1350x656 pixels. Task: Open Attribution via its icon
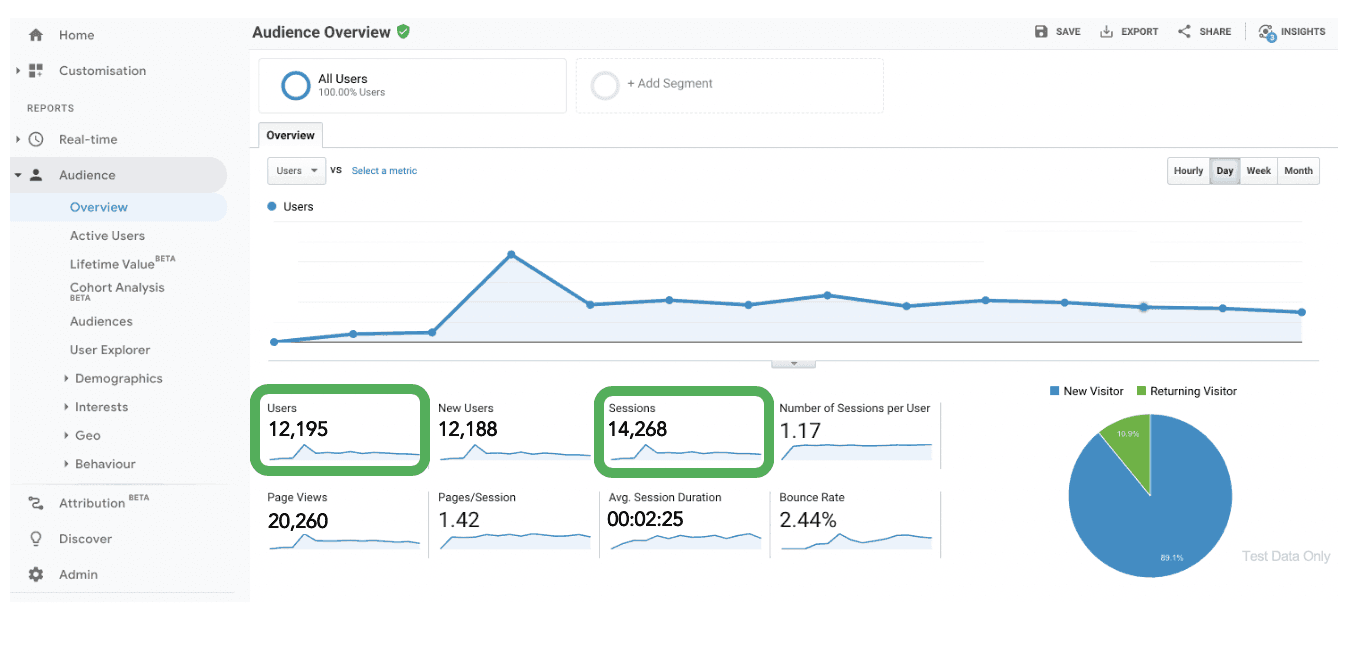coord(37,502)
